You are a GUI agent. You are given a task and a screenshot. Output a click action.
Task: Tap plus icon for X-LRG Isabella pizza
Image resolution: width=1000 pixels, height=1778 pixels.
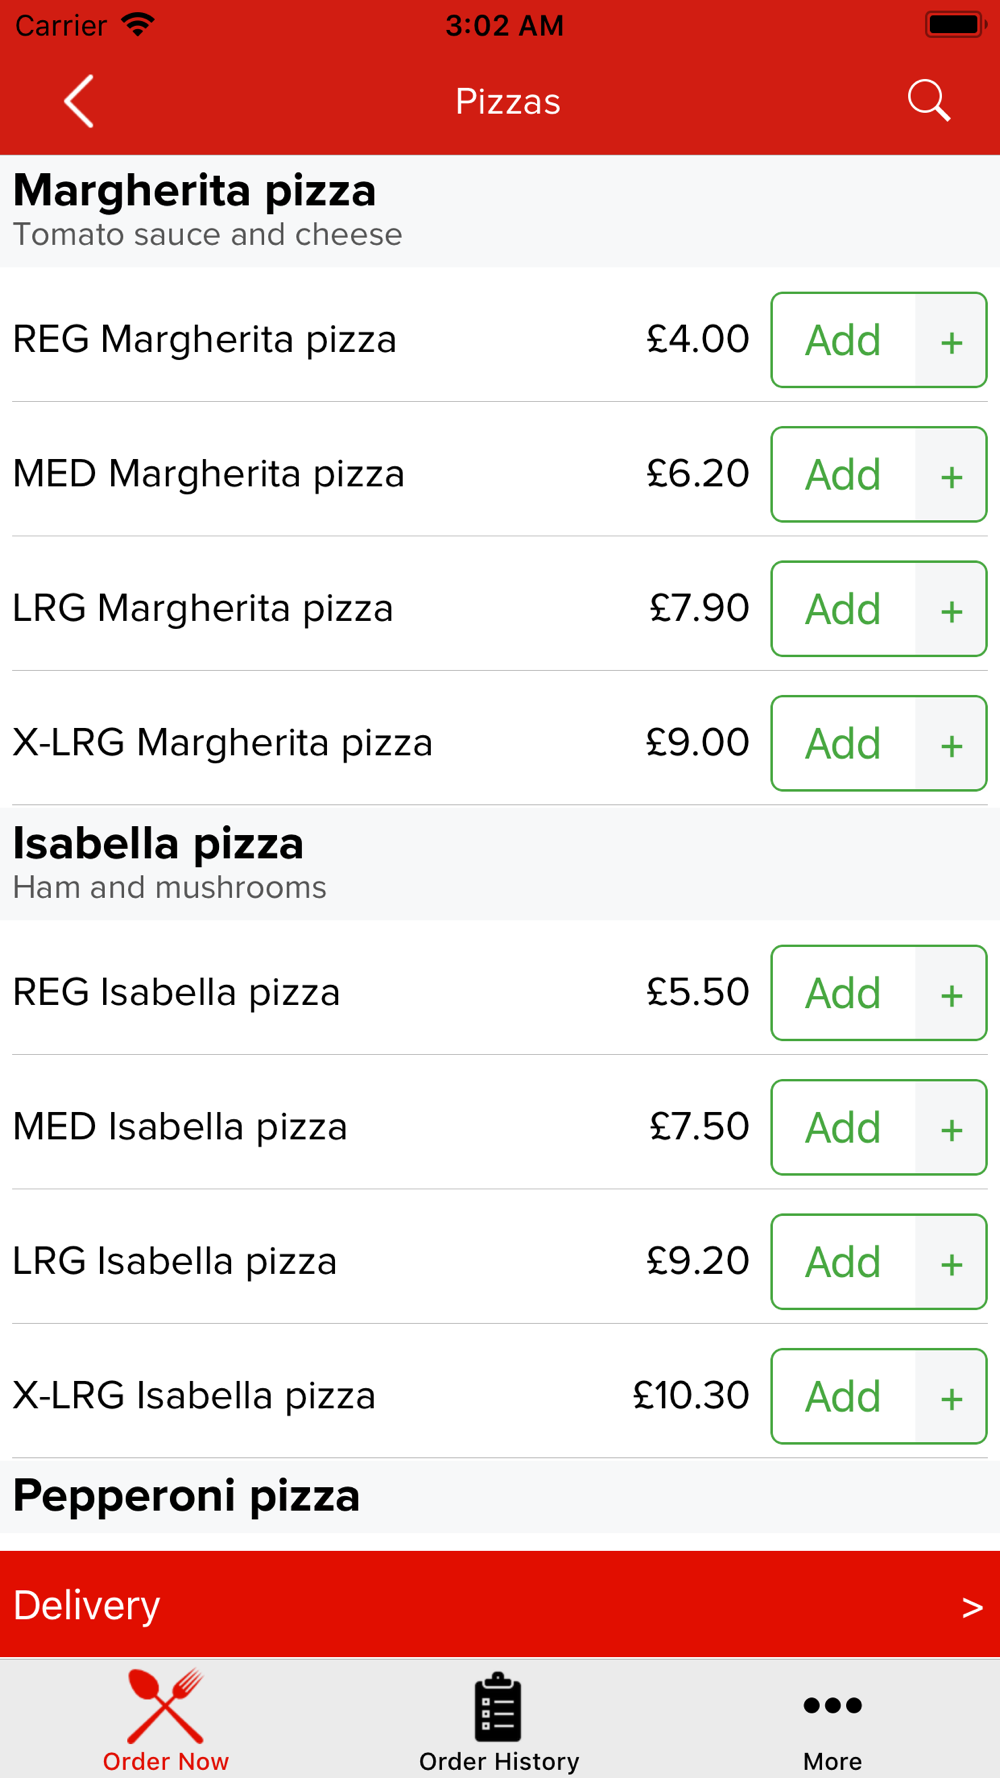[951, 1397]
